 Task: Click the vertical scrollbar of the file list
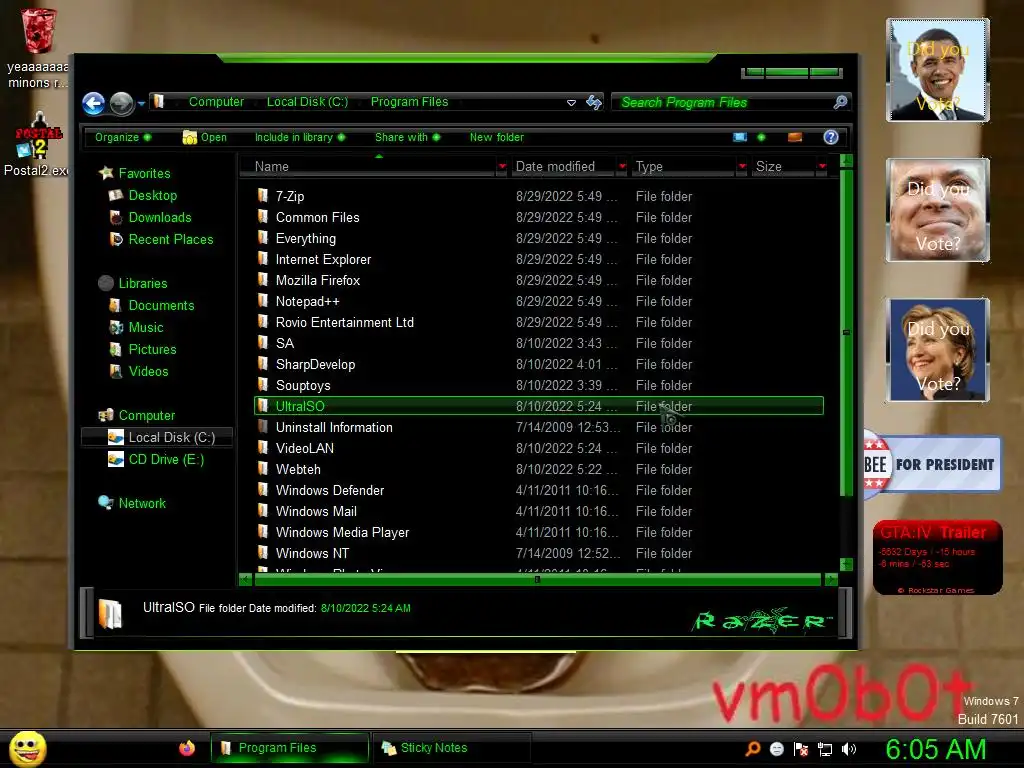pyautogui.click(x=846, y=333)
